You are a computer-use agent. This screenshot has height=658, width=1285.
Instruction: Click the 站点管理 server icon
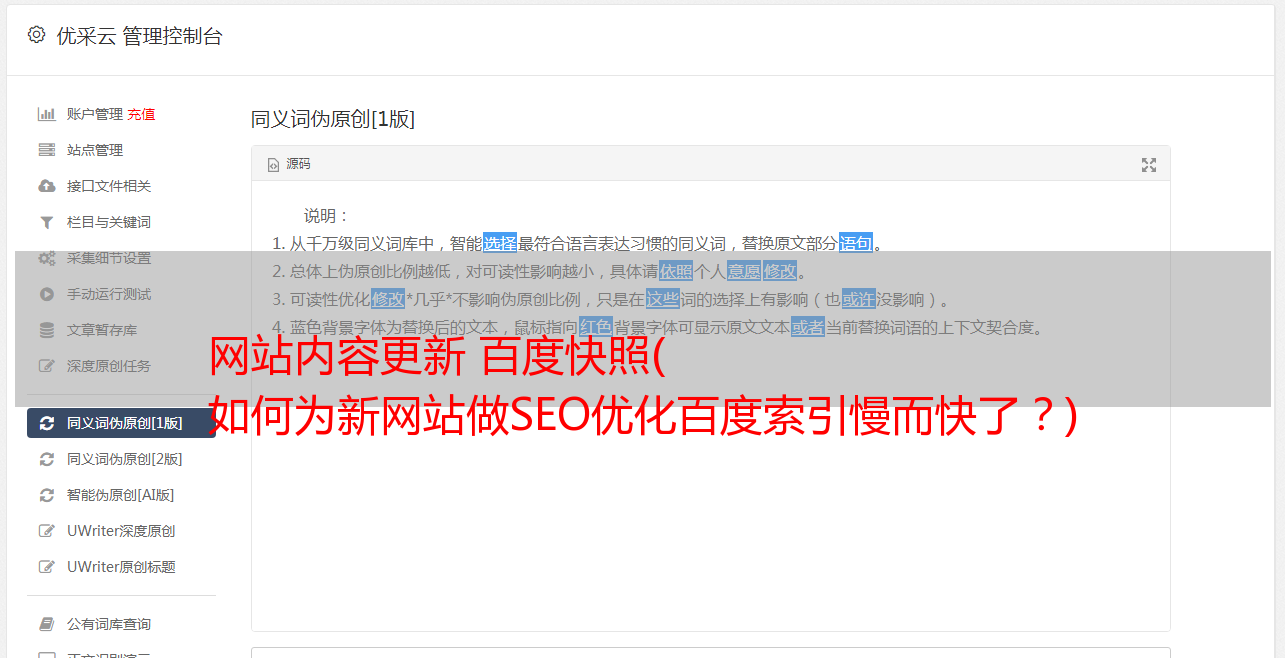coord(47,150)
